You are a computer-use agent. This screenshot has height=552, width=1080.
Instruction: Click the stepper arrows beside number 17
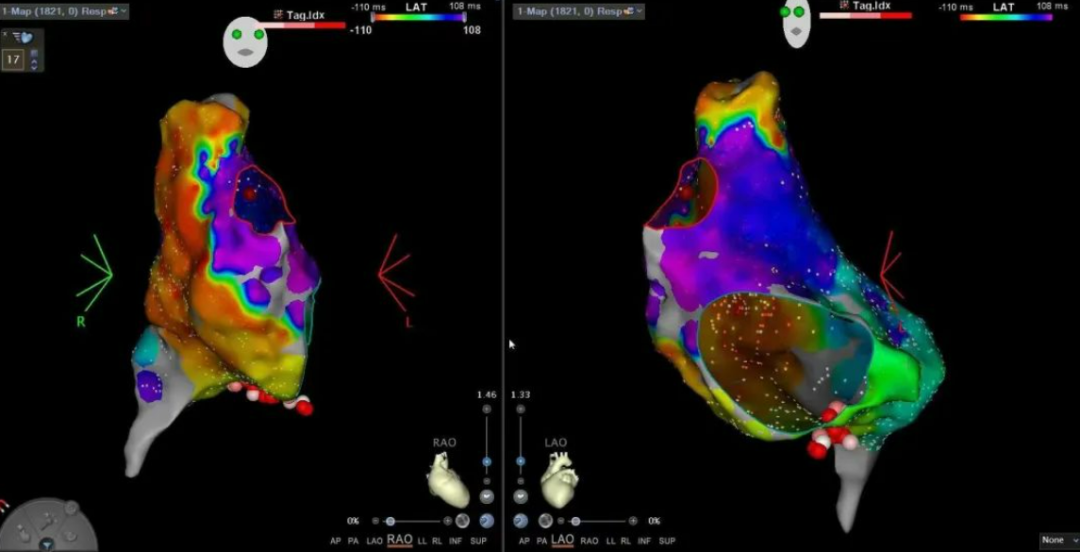[35, 59]
